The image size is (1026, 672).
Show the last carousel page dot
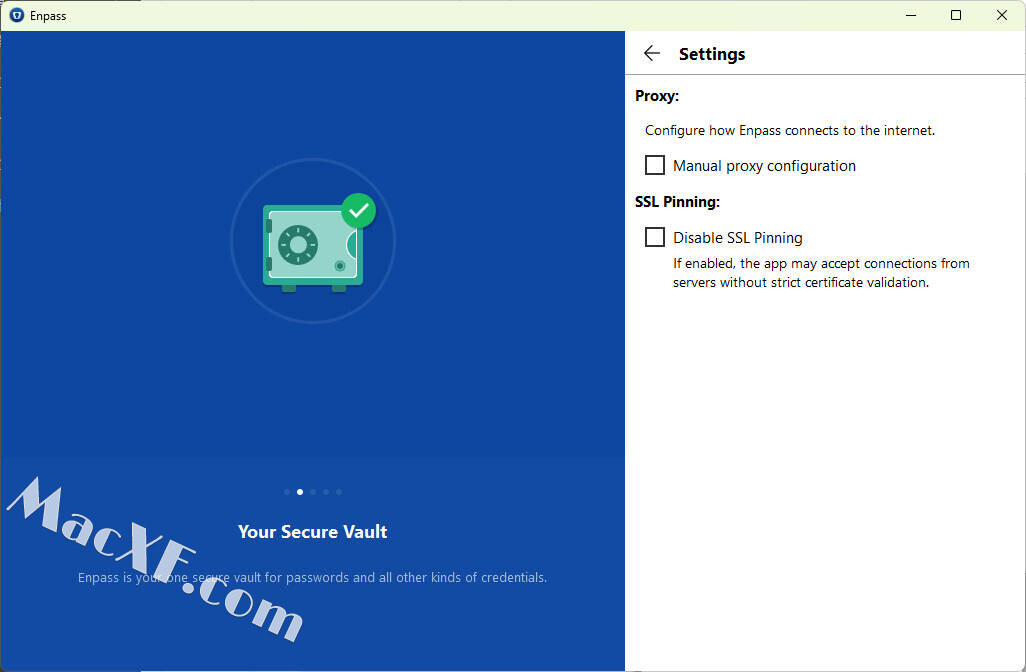click(339, 492)
